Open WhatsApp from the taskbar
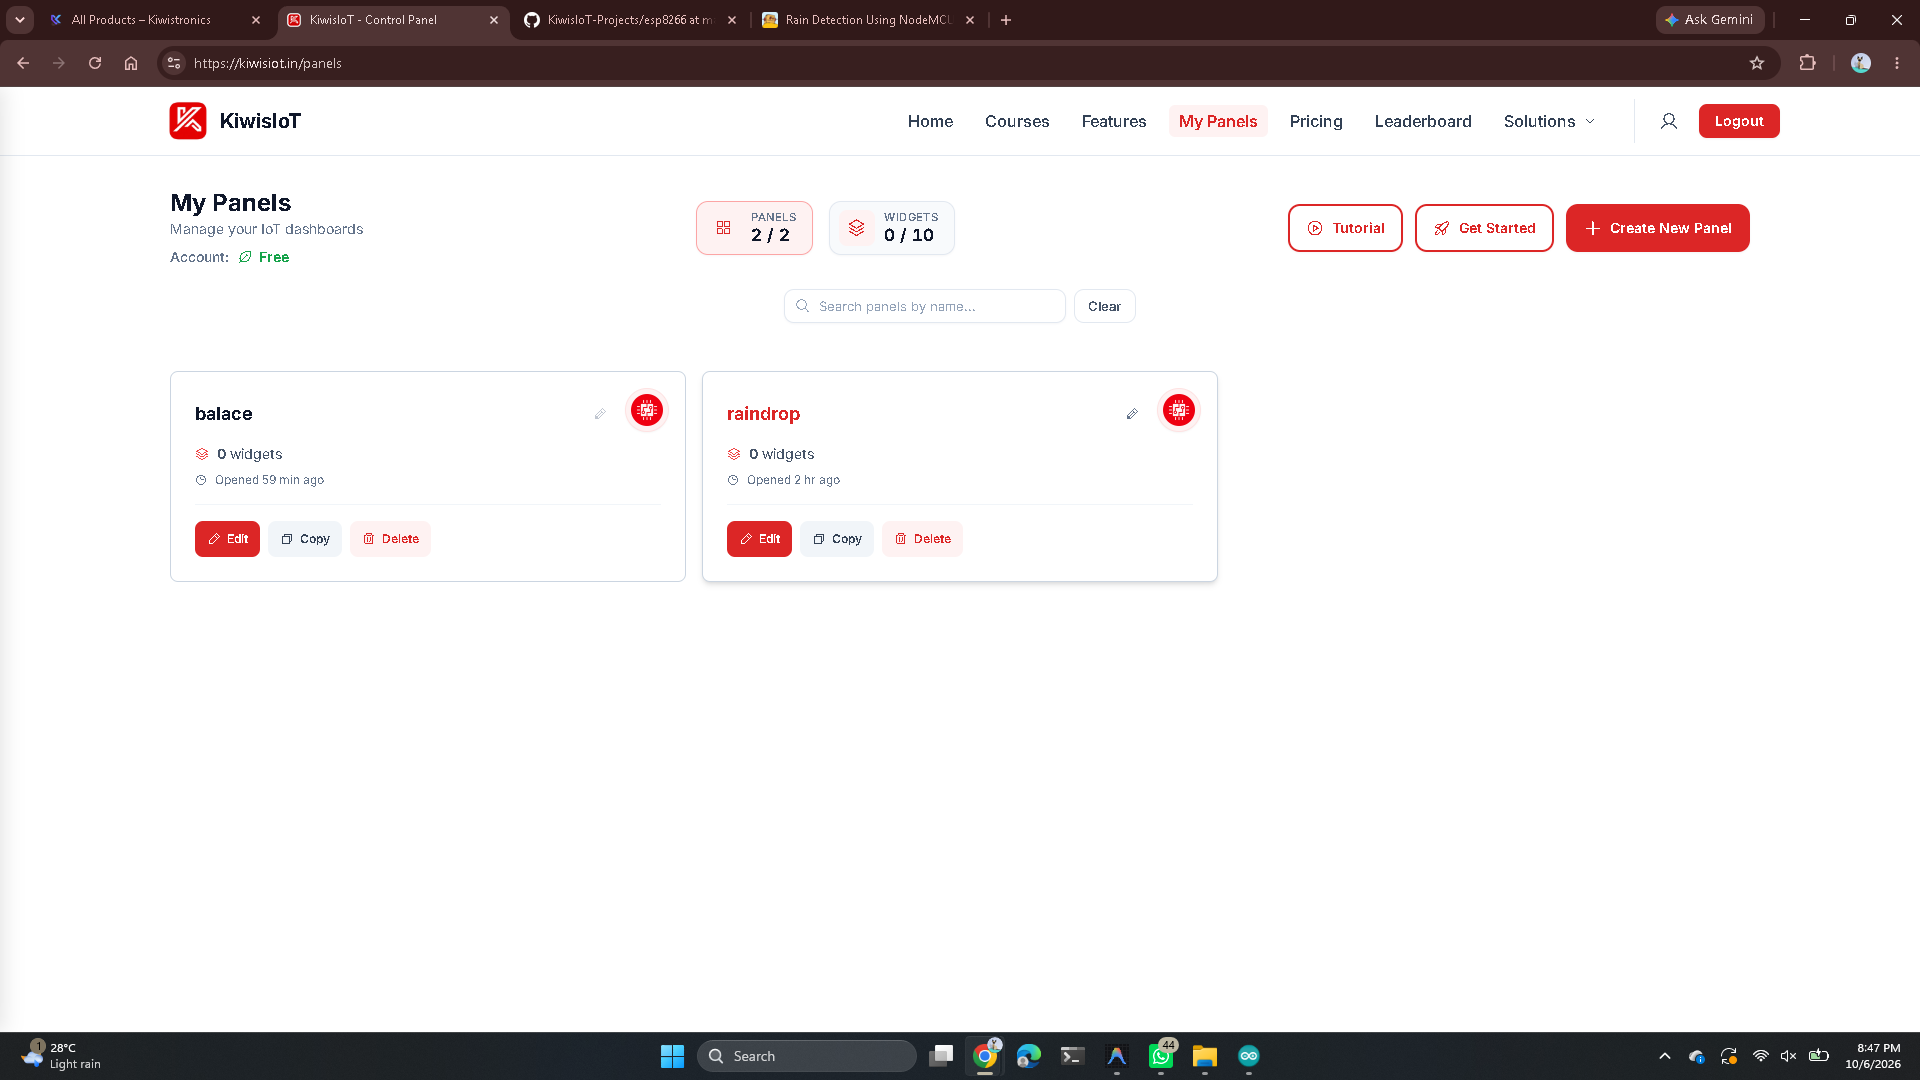 click(x=1161, y=1056)
